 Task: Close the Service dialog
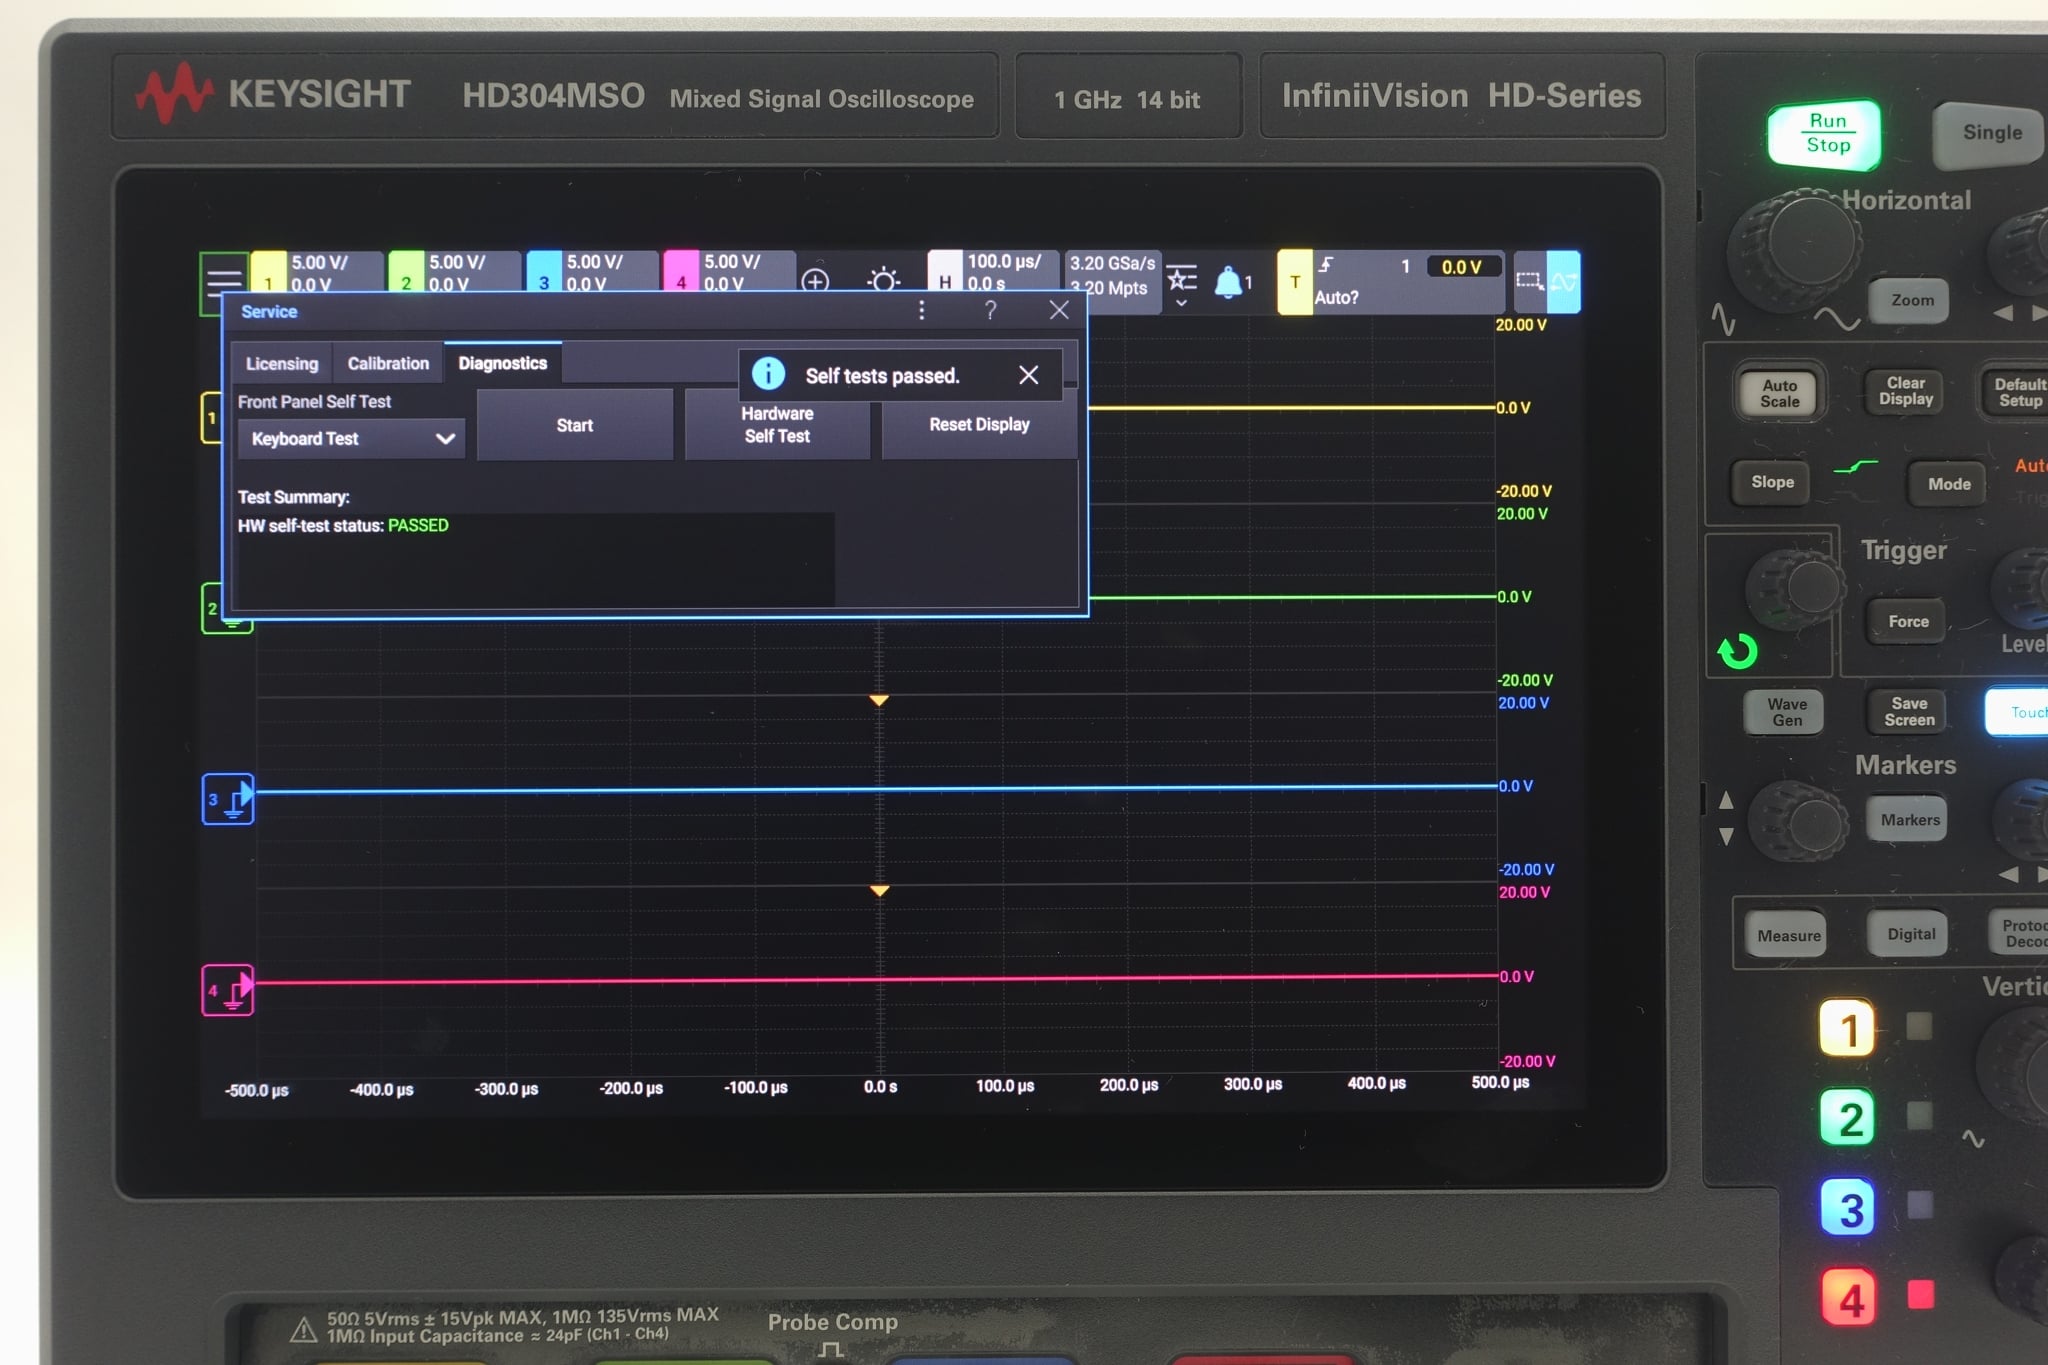coord(1059,311)
